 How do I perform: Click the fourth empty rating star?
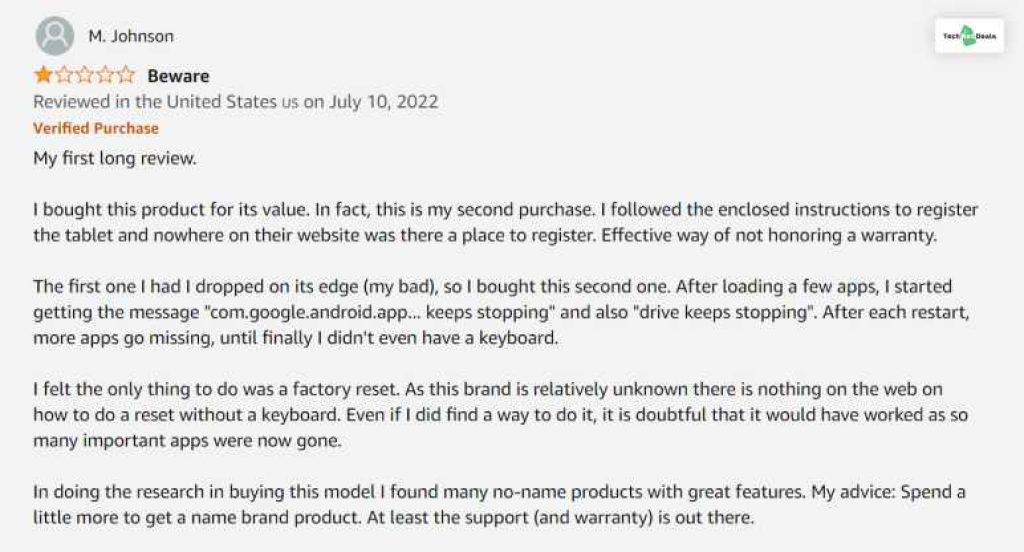coord(105,75)
